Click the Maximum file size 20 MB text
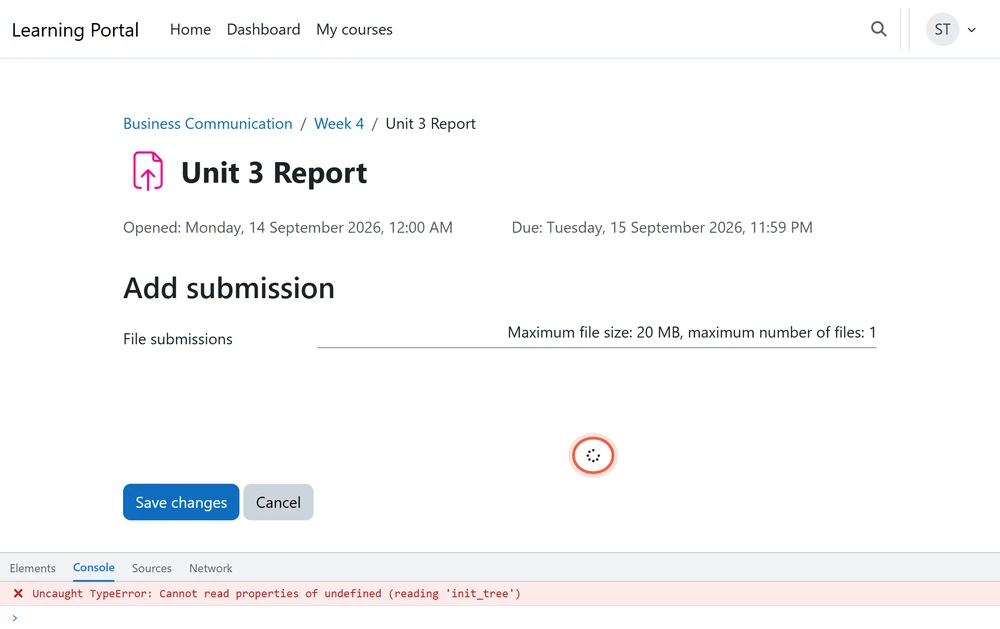This screenshot has width=1000, height=629. tap(692, 332)
